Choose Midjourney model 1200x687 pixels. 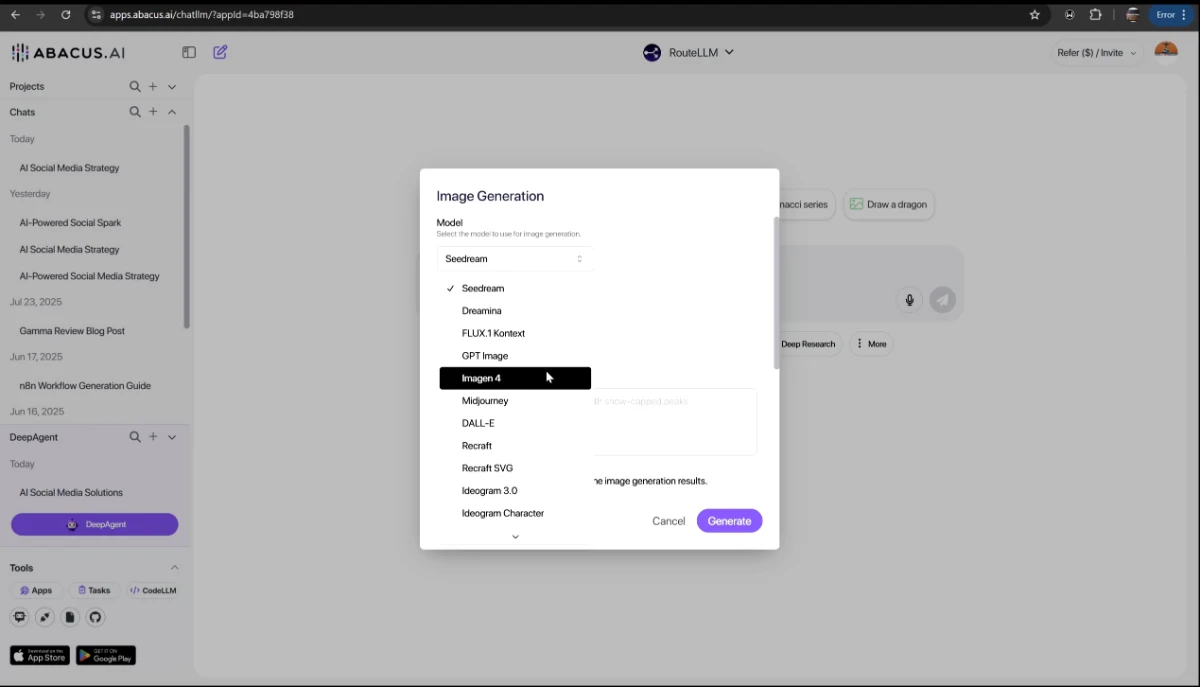(x=515, y=401)
